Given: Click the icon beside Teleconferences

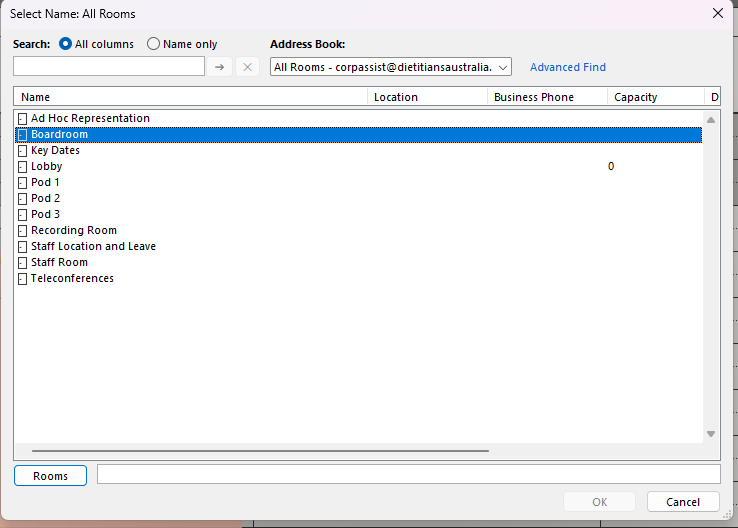Looking at the screenshot, I should point(22,279).
